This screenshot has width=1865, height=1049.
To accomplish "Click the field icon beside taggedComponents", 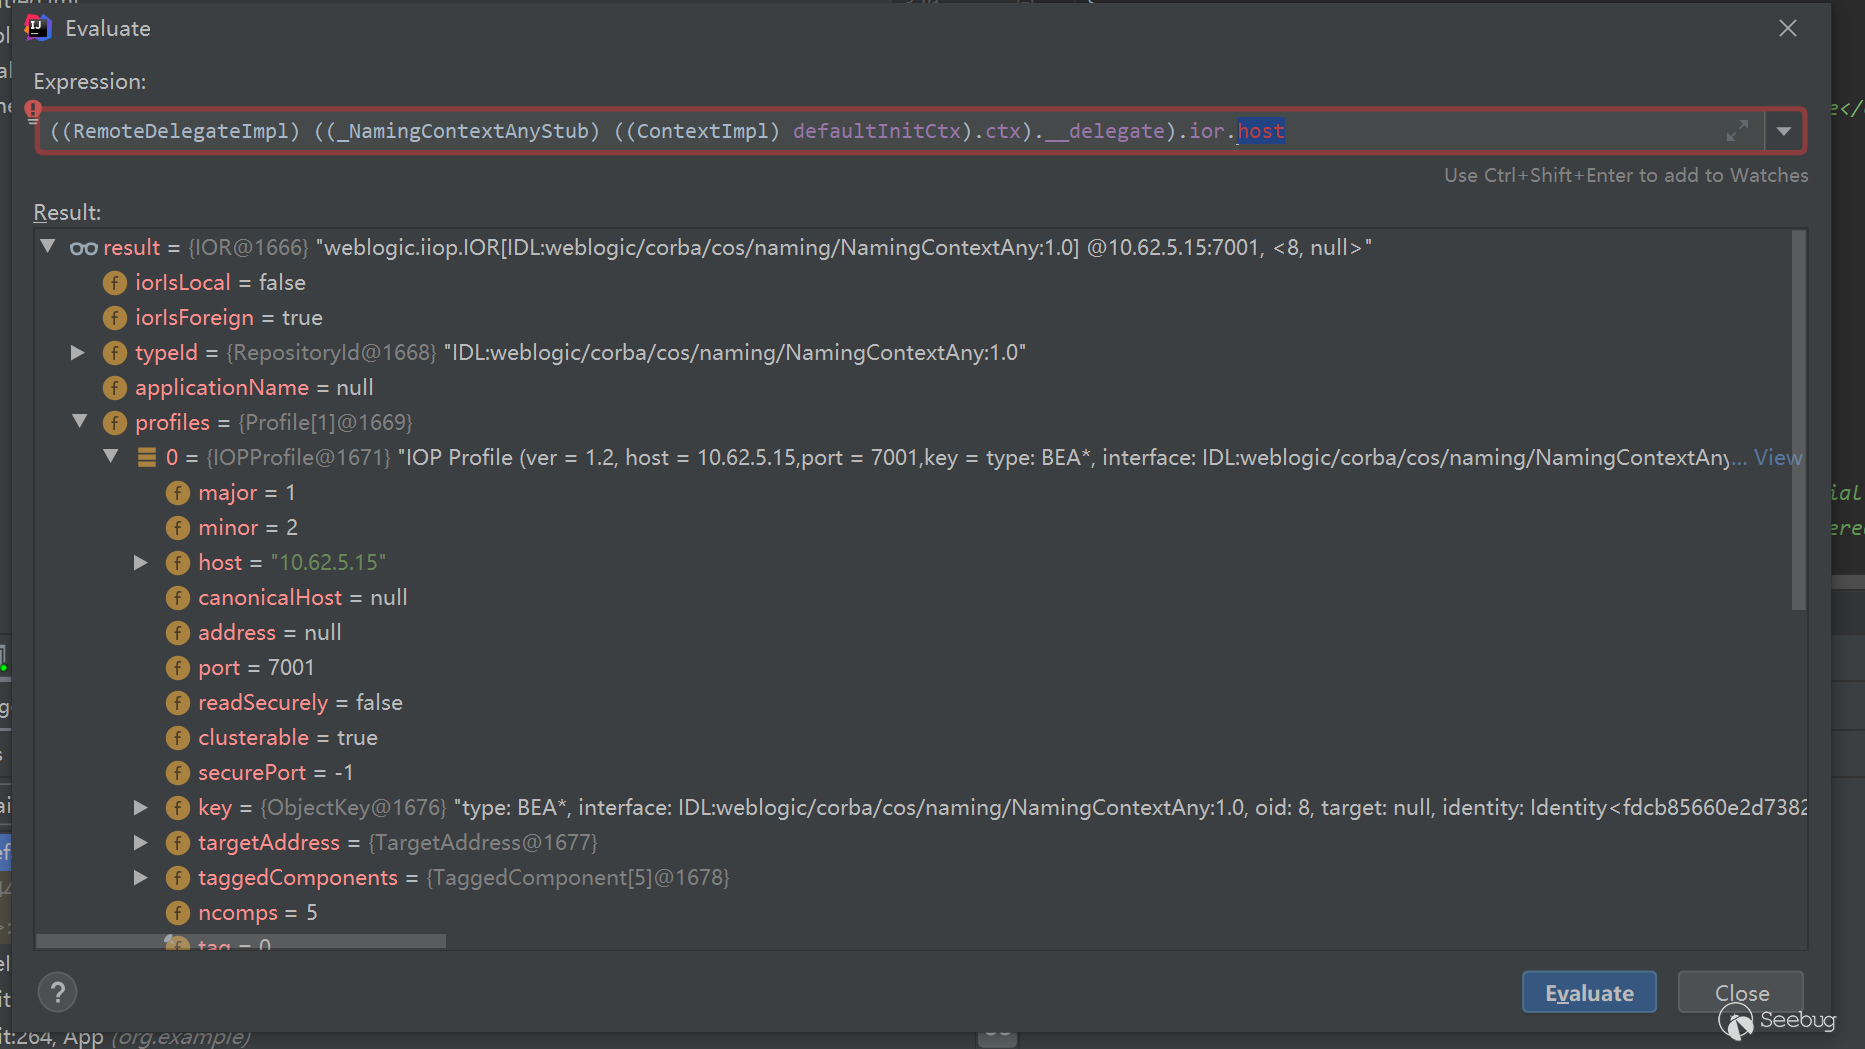I will click(x=178, y=877).
